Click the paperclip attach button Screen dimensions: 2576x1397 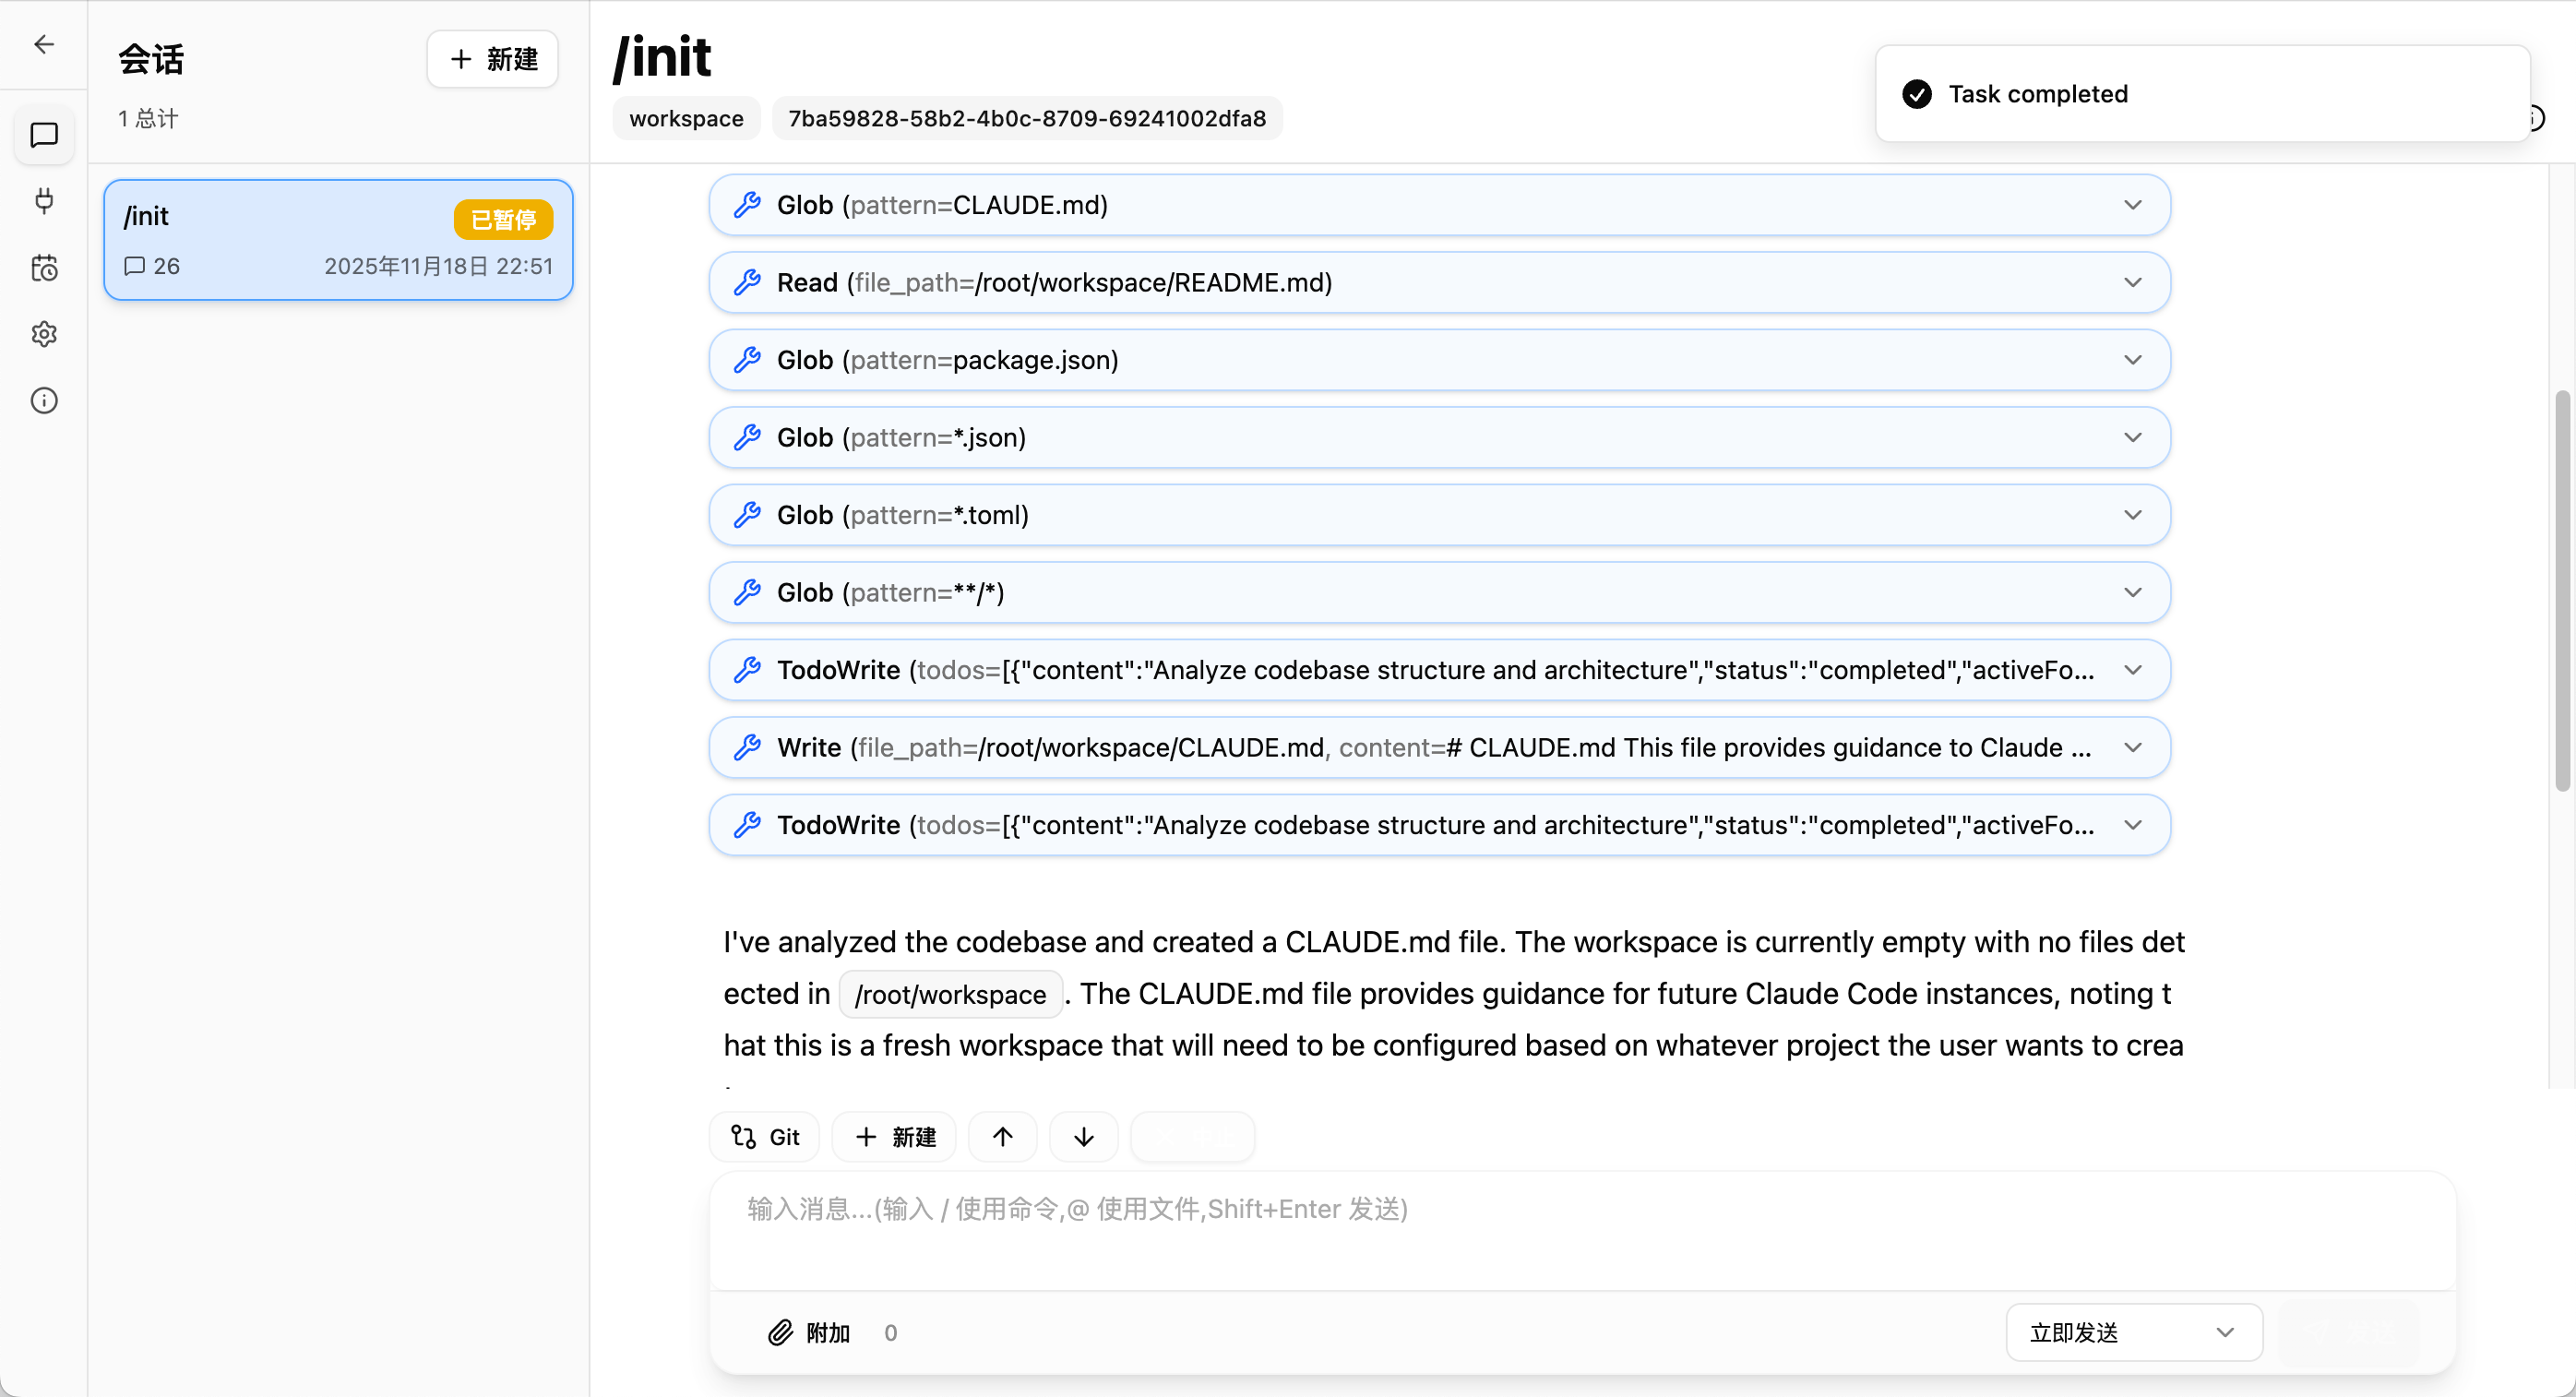(810, 1332)
